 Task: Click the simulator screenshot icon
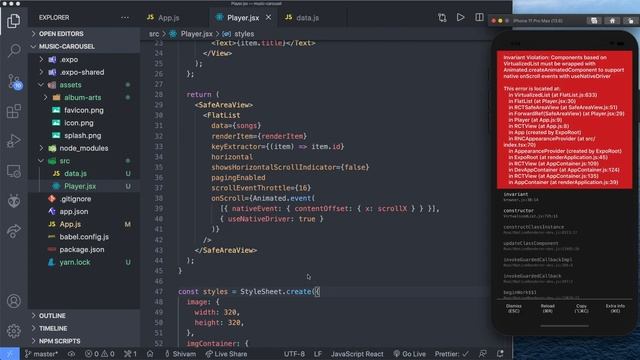click(594, 20)
